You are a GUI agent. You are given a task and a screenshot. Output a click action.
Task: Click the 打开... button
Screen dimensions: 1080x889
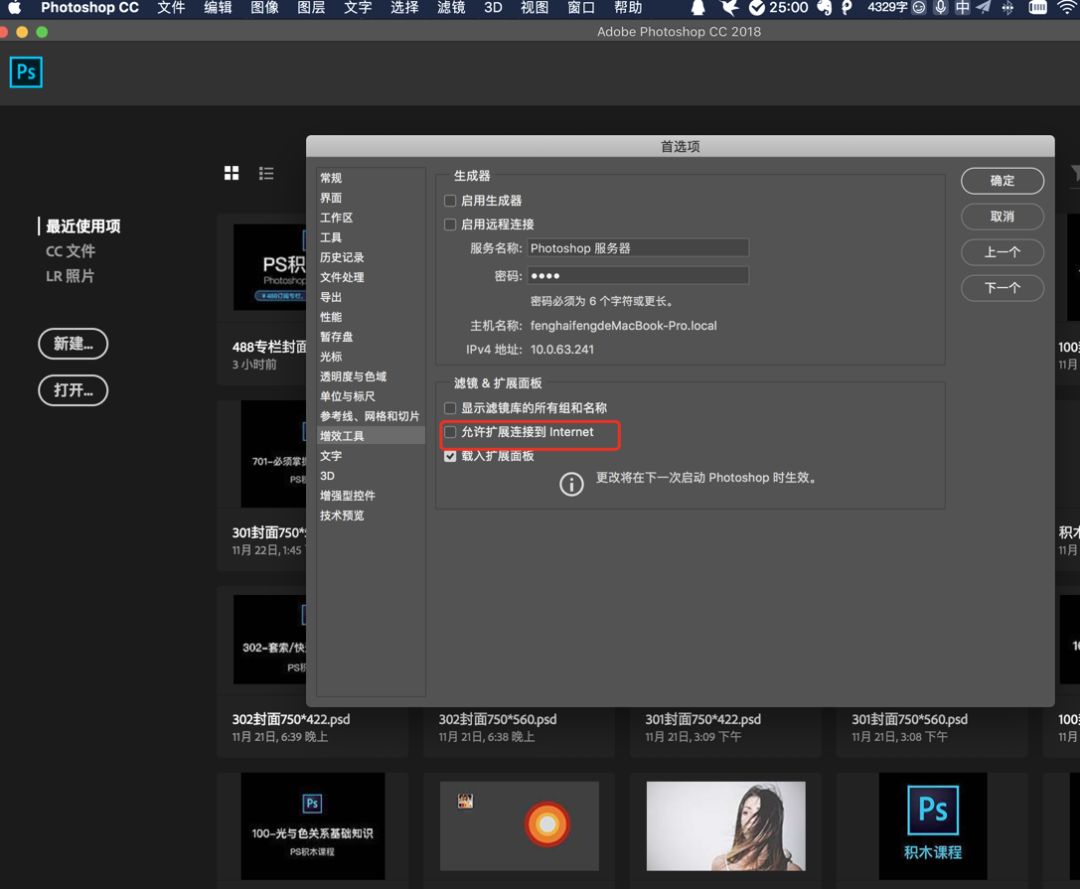73,390
